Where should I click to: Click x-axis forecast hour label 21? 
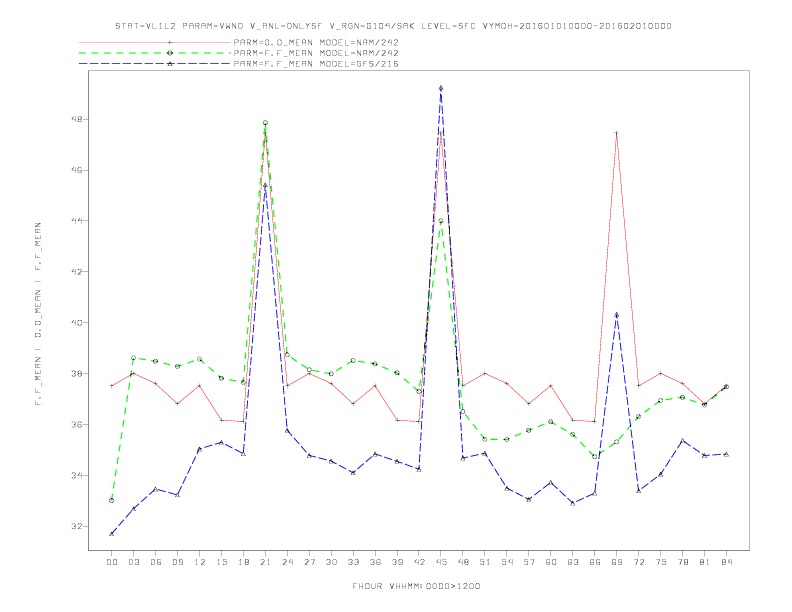[x=265, y=562]
